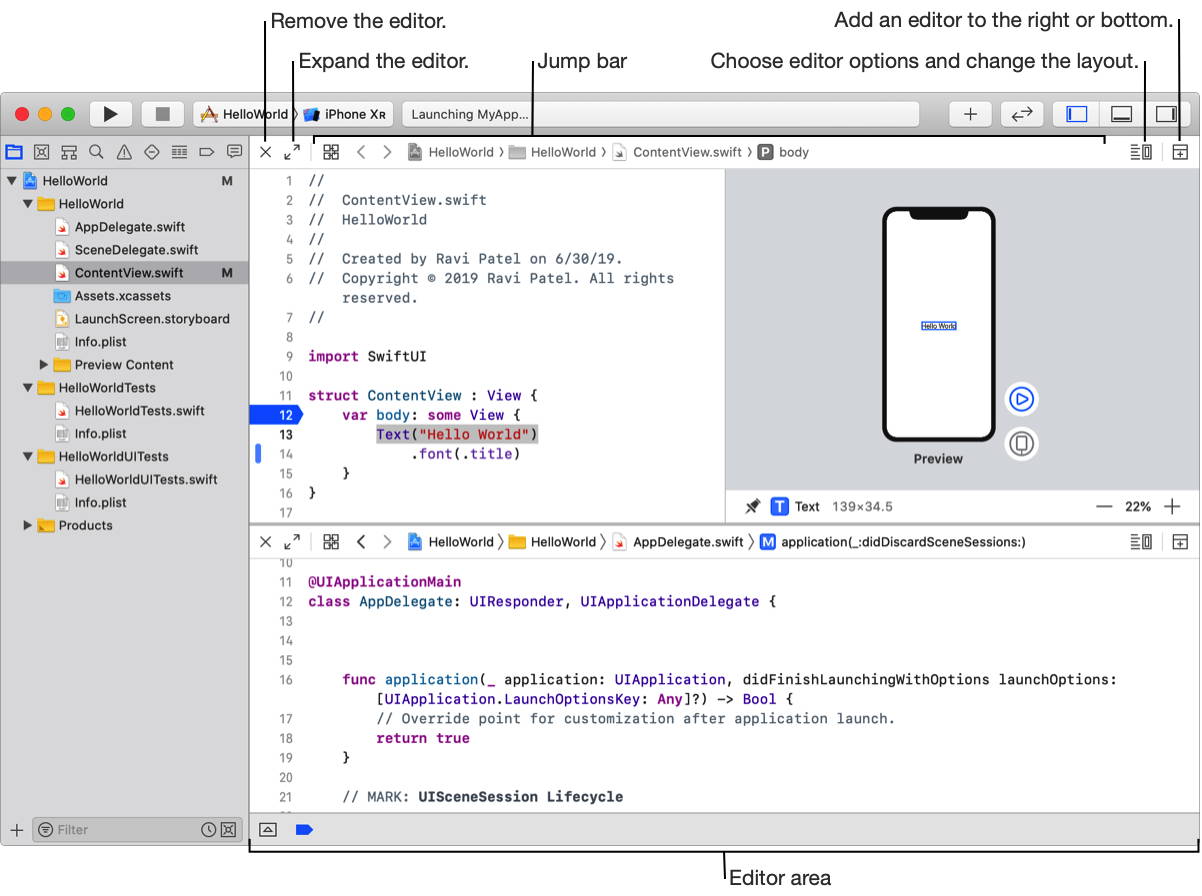This screenshot has height=896, width=1202.
Task: Click the Live Preview play button
Action: tap(1021, 399)
